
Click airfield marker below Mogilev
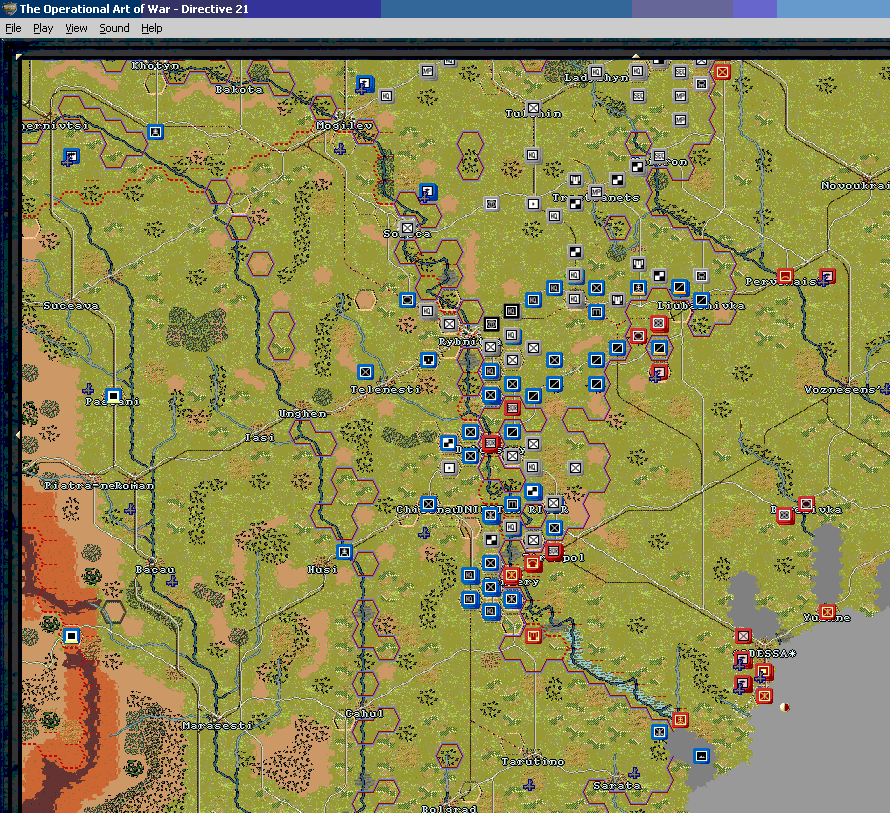(x=340, y=149)
